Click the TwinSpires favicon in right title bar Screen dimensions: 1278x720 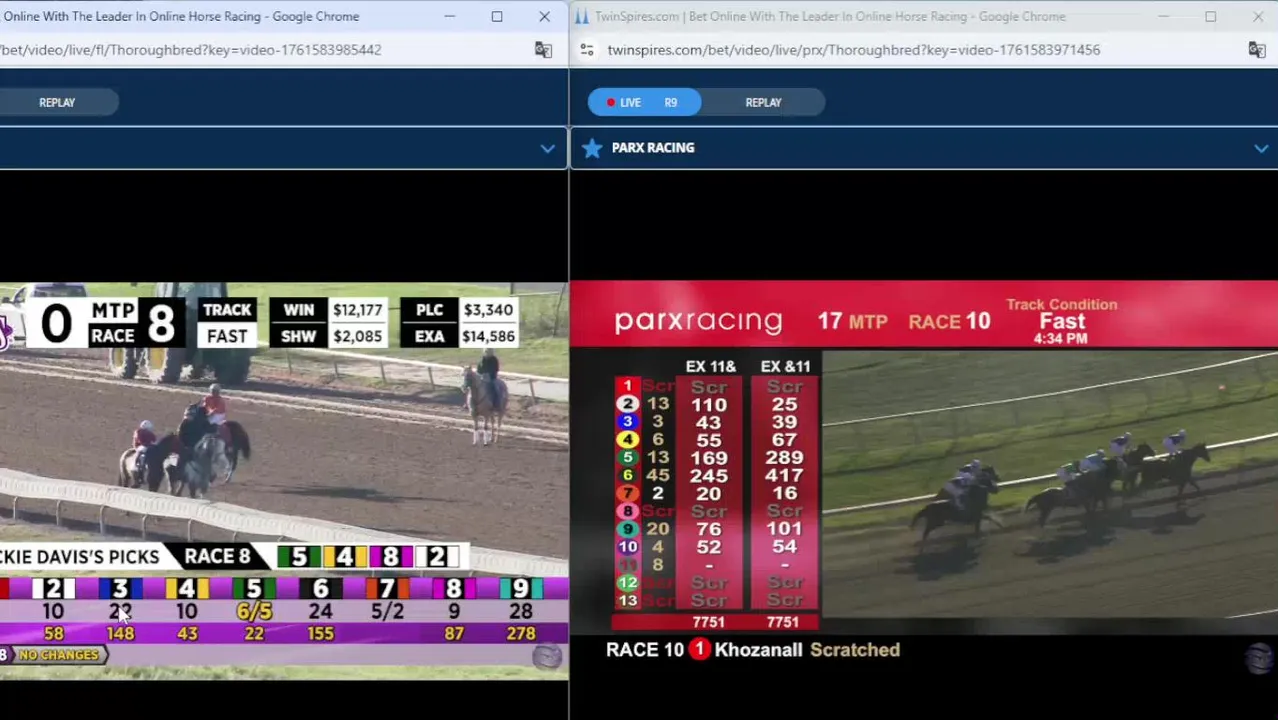point(581,16)
